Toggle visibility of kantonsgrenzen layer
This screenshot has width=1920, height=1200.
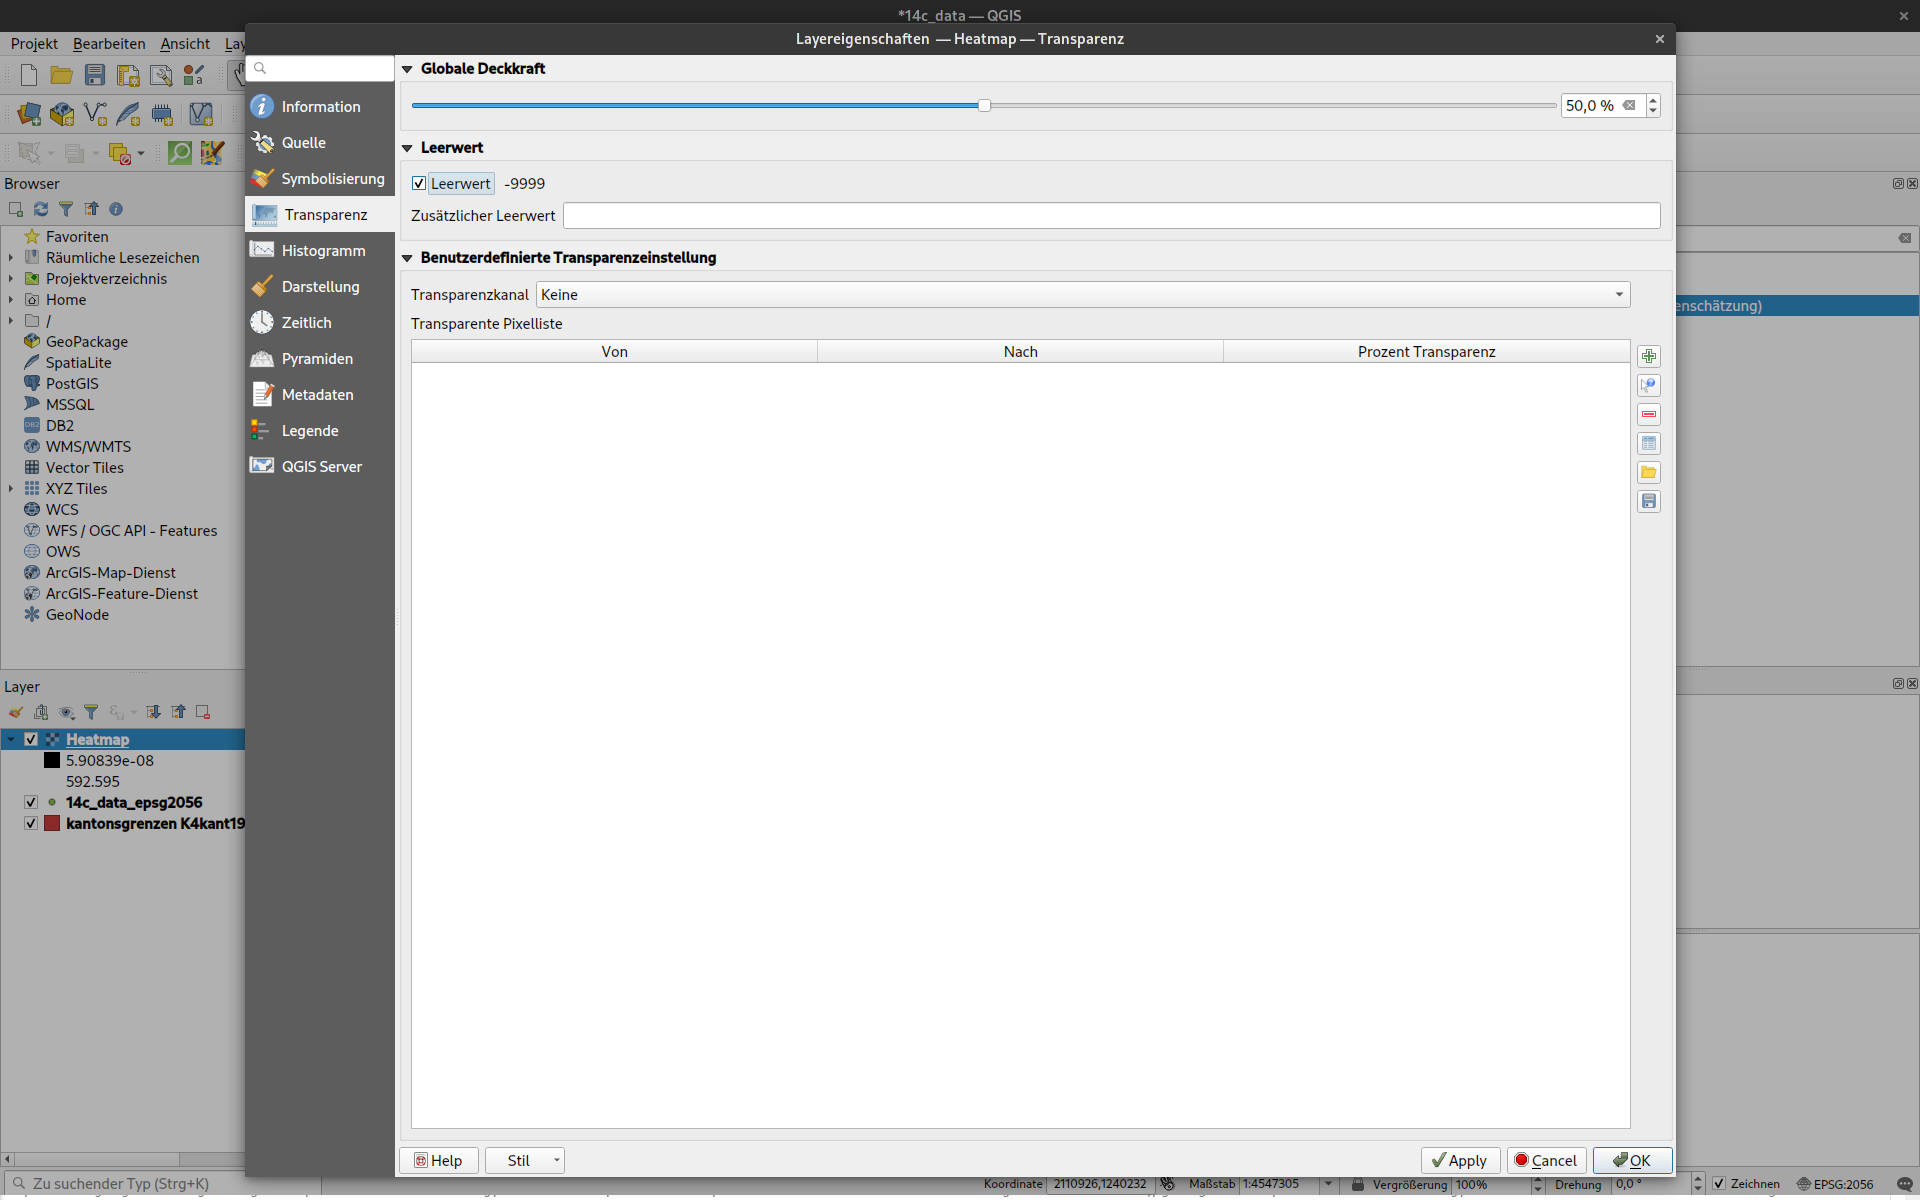(31, 823)
